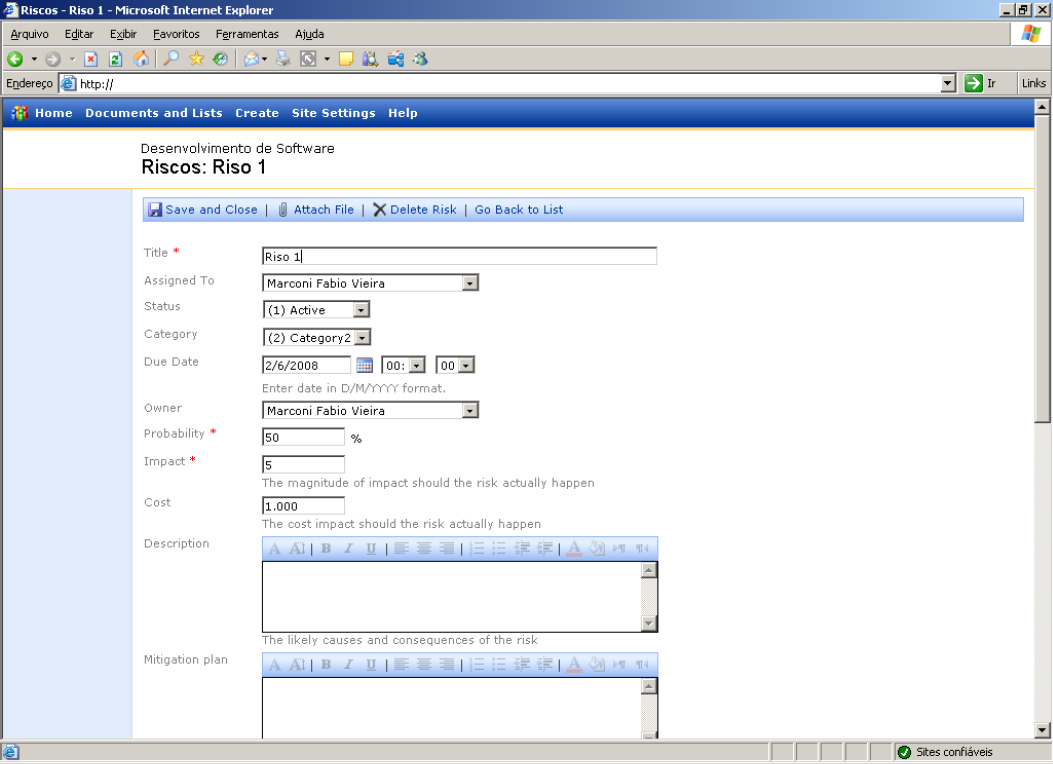Click Save and Close
Image resolution: width=1053 pixels, height=764 pixels.
pyautogui.click(x=203, y=209)
